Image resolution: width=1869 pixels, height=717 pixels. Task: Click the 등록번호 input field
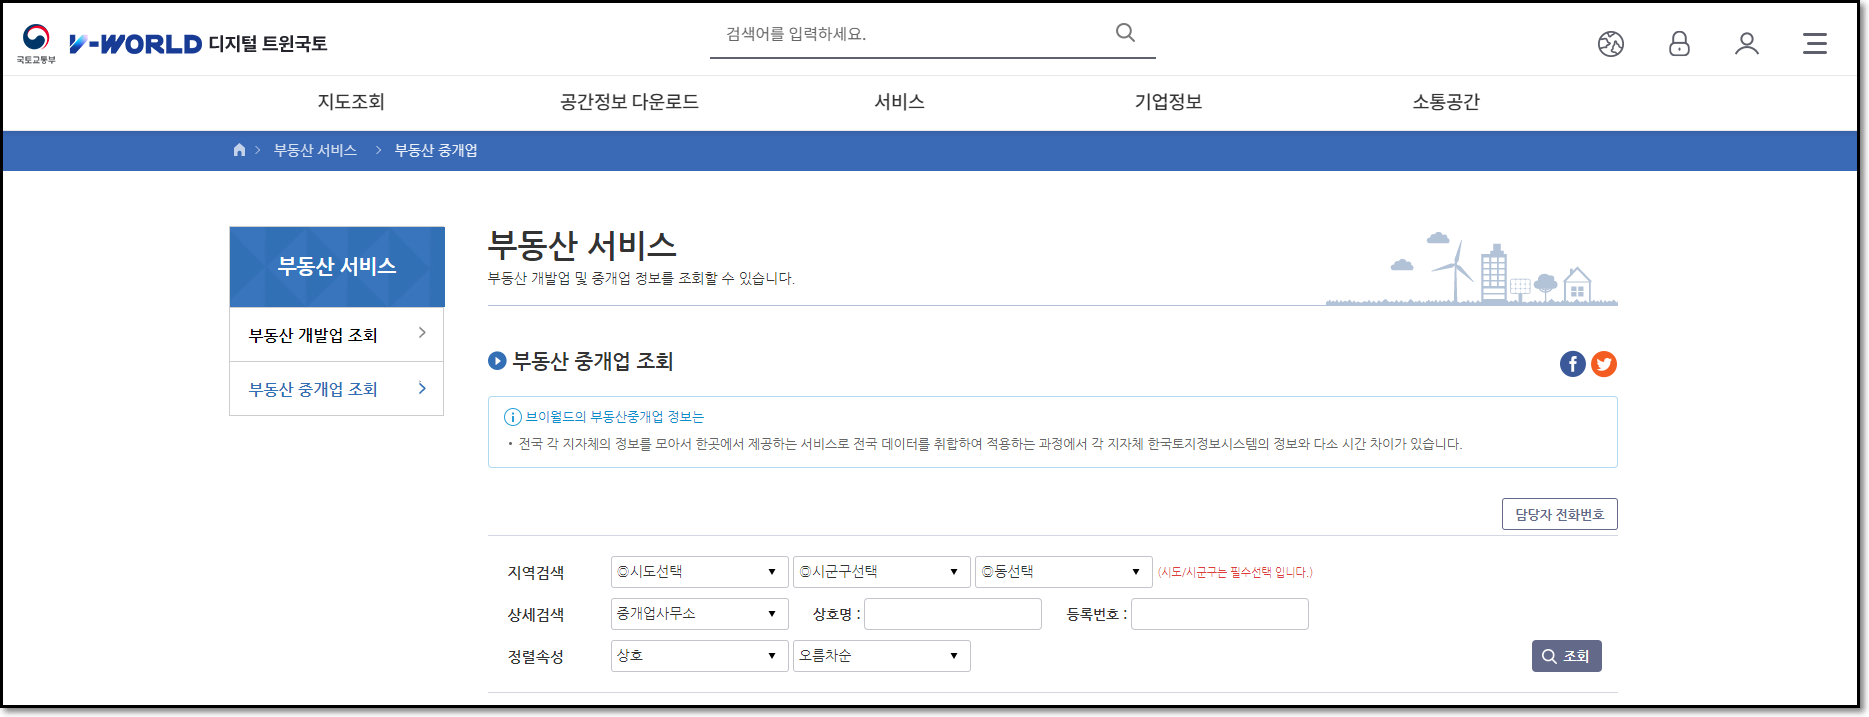pos(1220,614)
